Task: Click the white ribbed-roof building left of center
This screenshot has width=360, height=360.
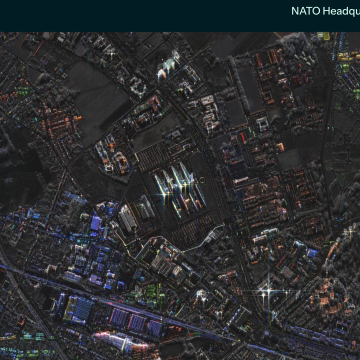Action: click(128, 218)
